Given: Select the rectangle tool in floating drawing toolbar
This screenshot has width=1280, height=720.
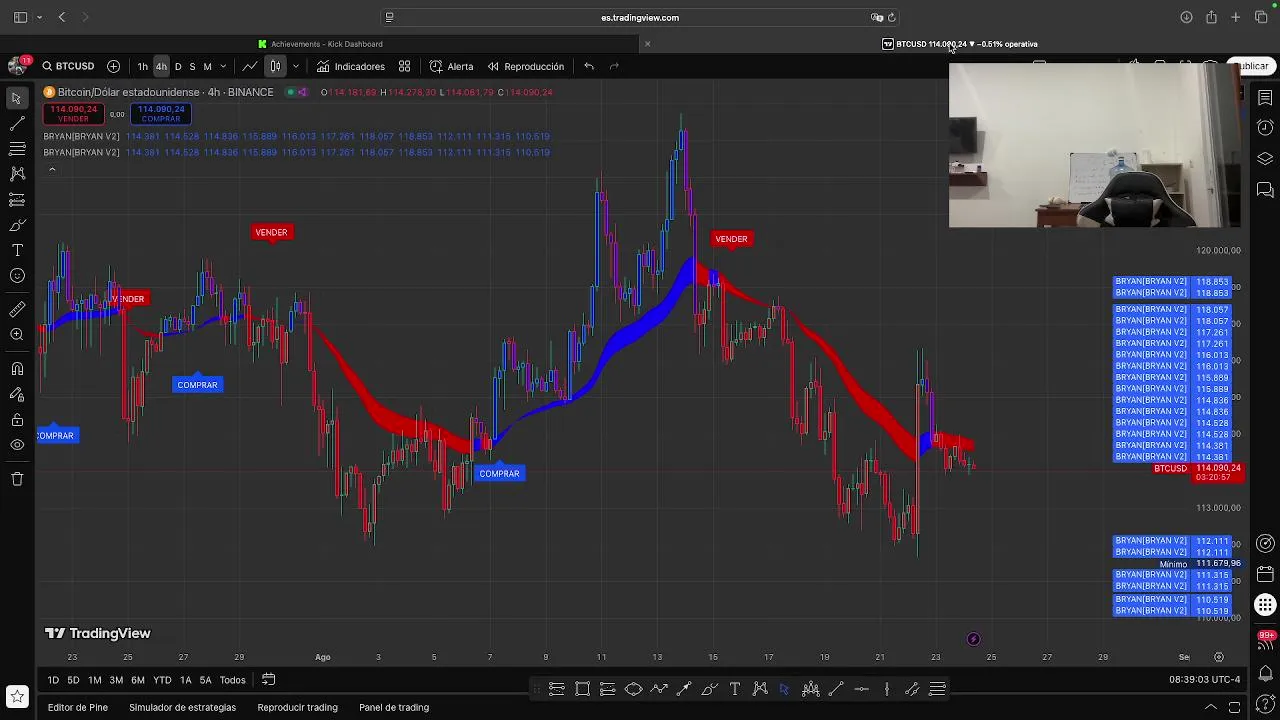Looking at the screenshot, I should tap(582, 689).
